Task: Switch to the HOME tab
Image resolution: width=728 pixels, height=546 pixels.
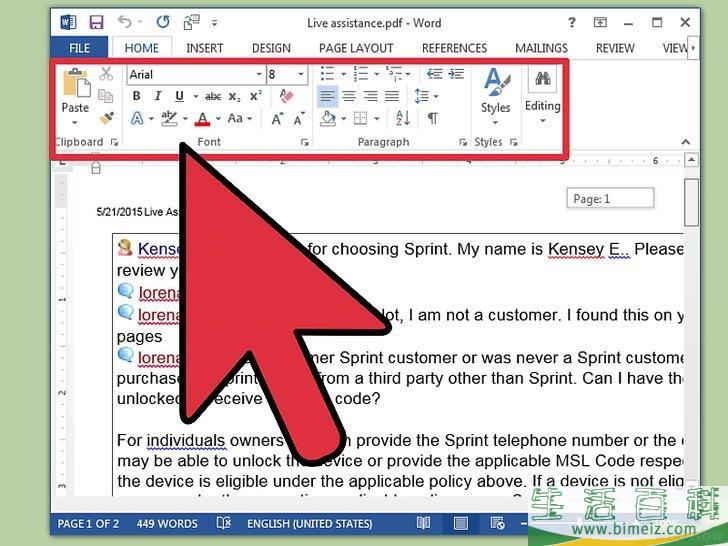Action: (142, 48)
